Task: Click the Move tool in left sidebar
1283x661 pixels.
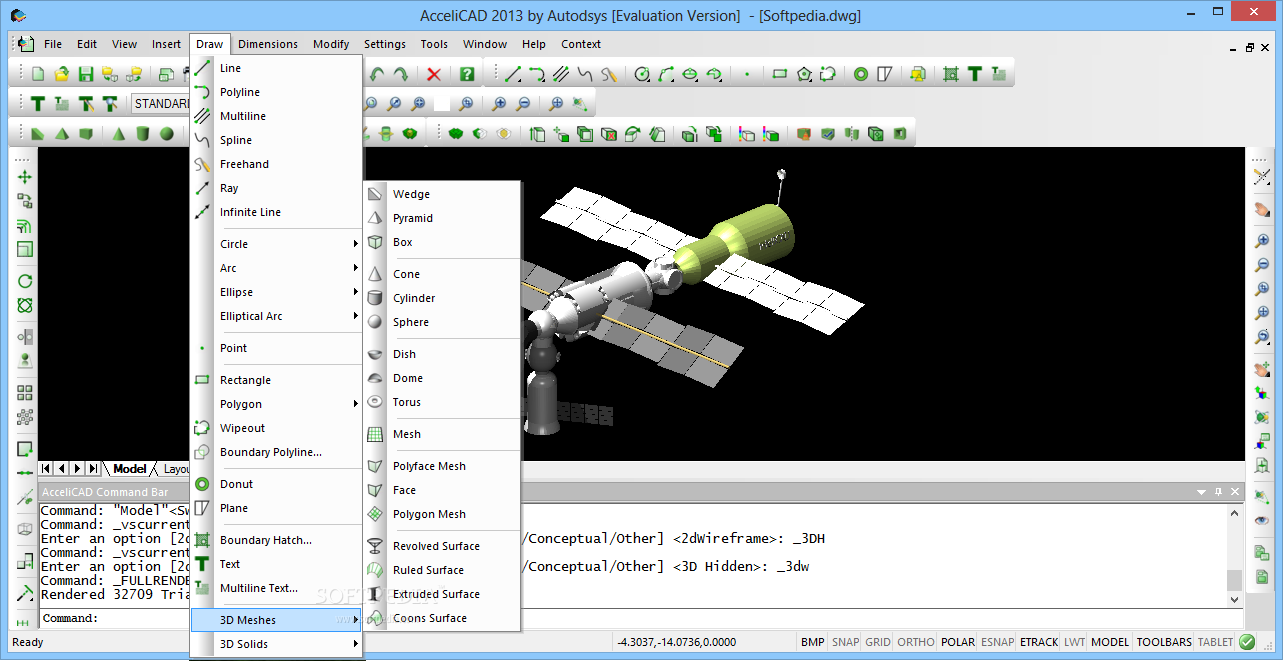Action: (25, 177)
